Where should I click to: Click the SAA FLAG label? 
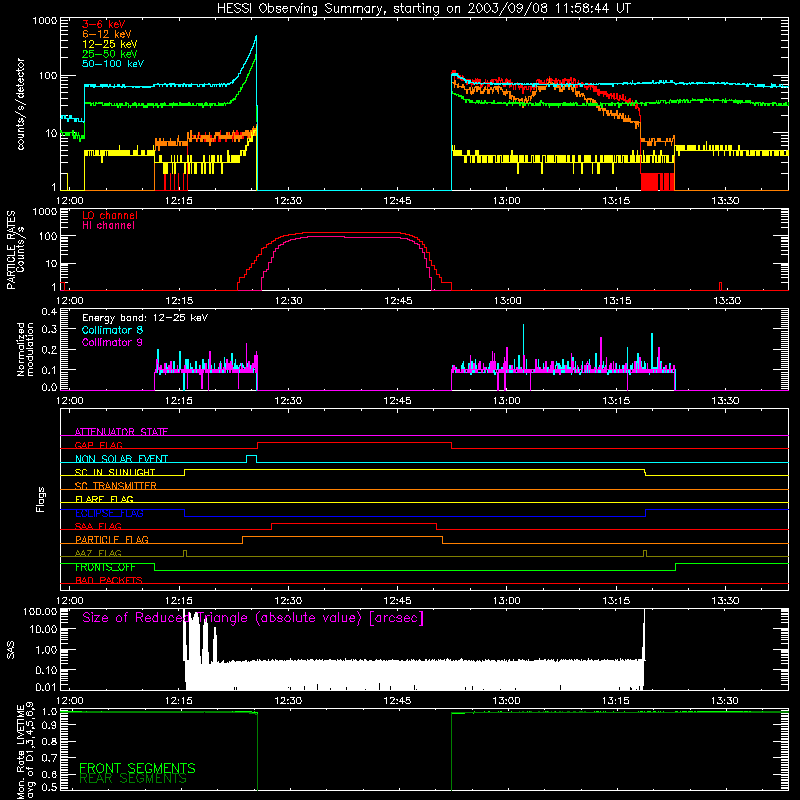point(98,526)
